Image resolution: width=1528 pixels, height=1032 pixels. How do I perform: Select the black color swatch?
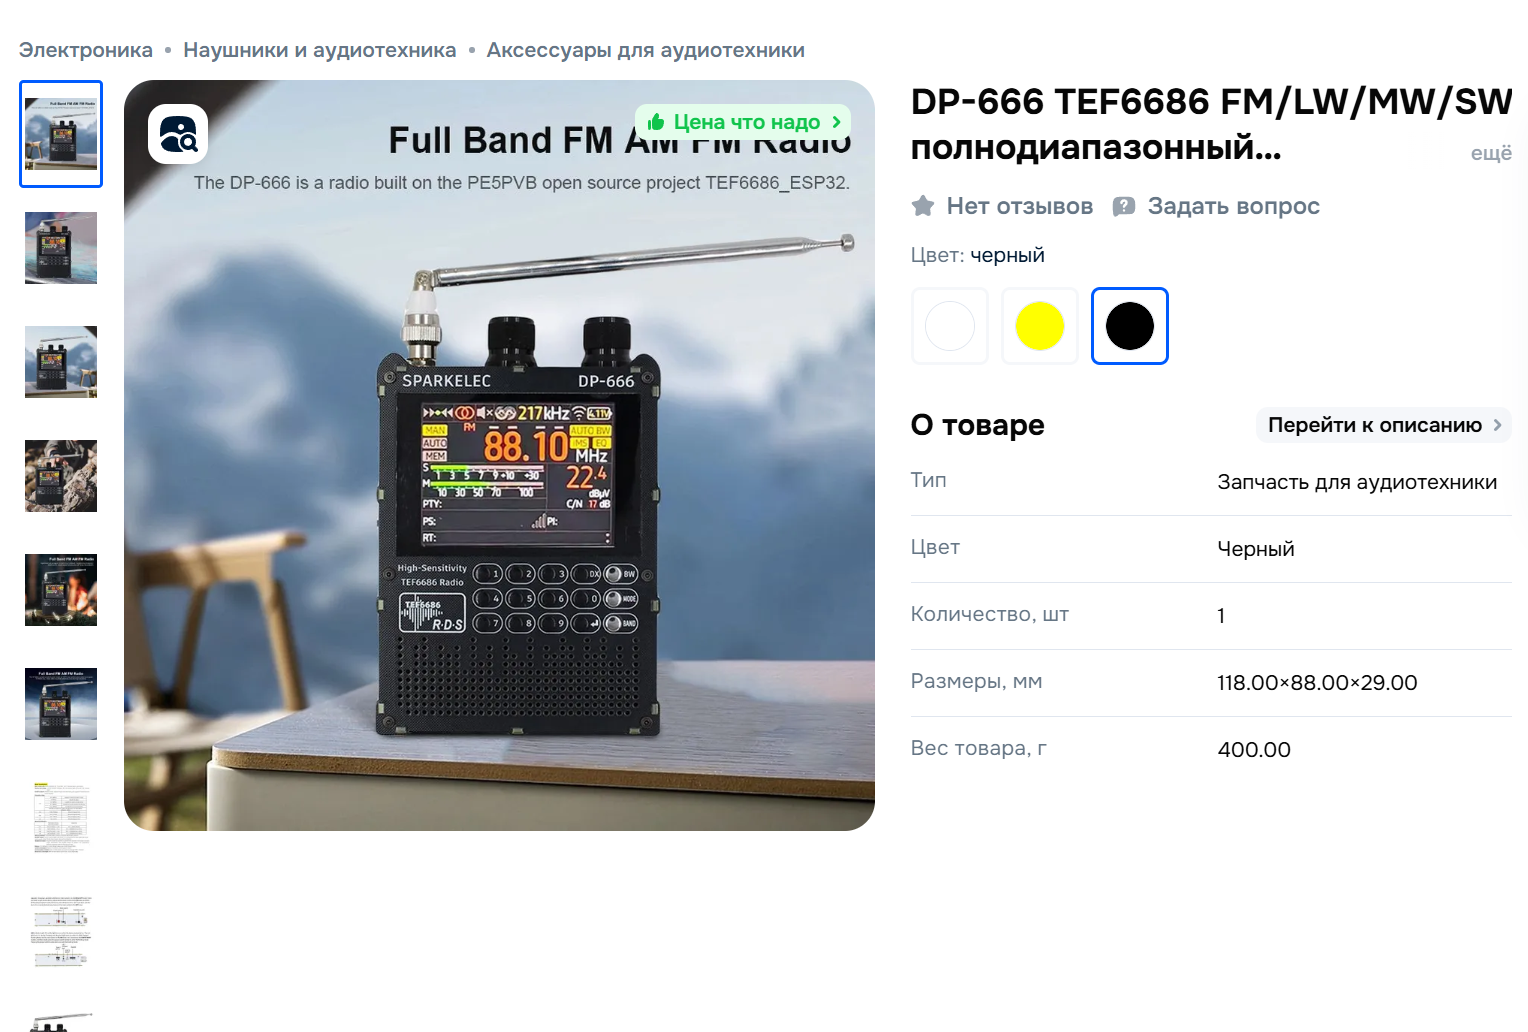(x=1130, y=326)
